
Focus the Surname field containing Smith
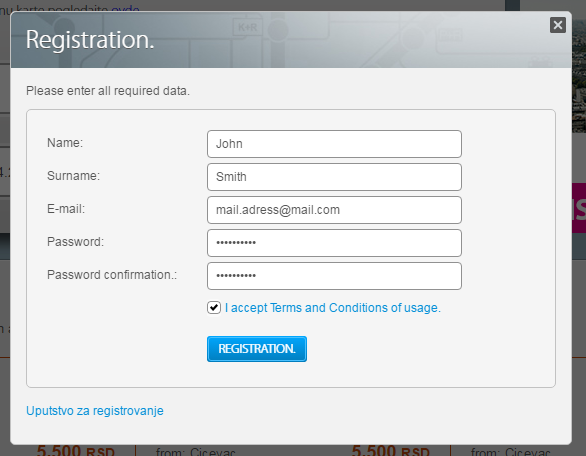(334, 177)
